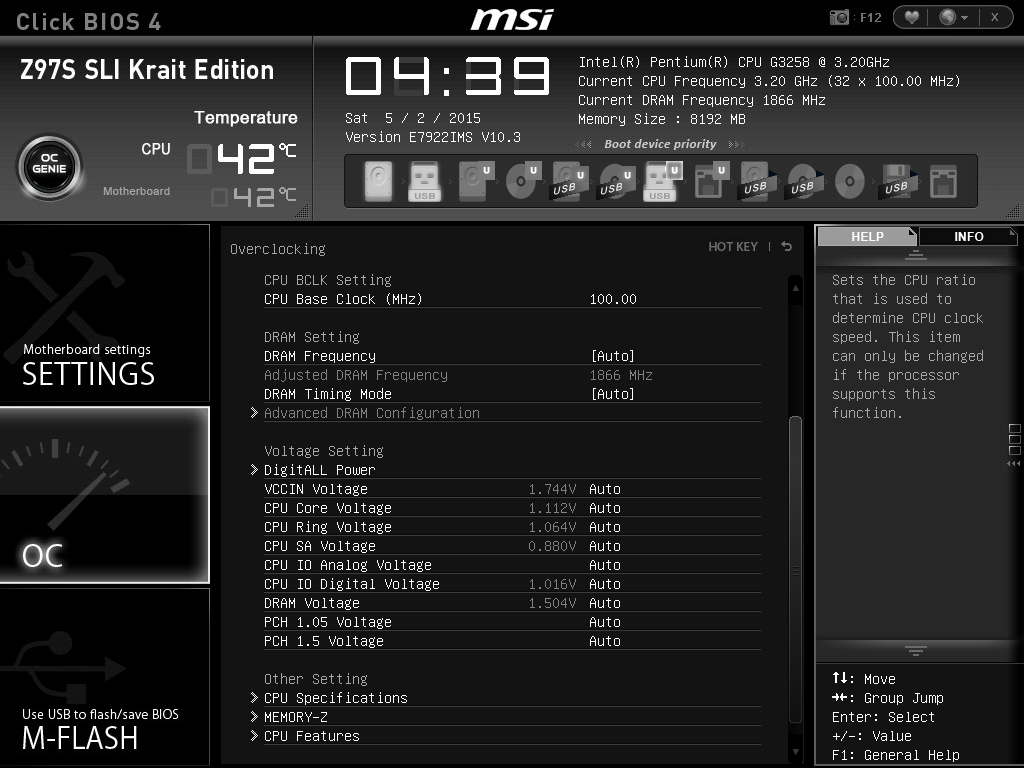The height and width of the screenshot is (768, 1024).
Task: Open DRAM Timing Mode [Auto] option
Action: click(613, 394)
